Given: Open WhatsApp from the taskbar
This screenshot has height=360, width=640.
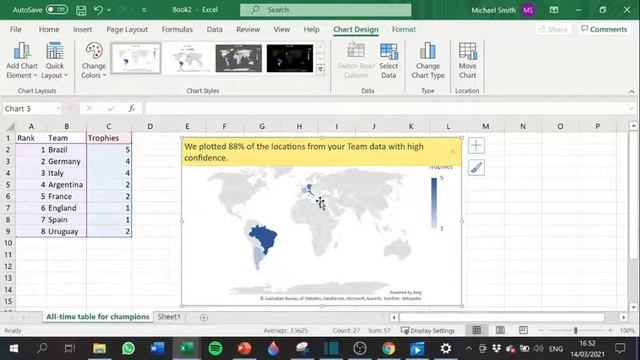Looking at the screenshot, I should coord(128,349).
